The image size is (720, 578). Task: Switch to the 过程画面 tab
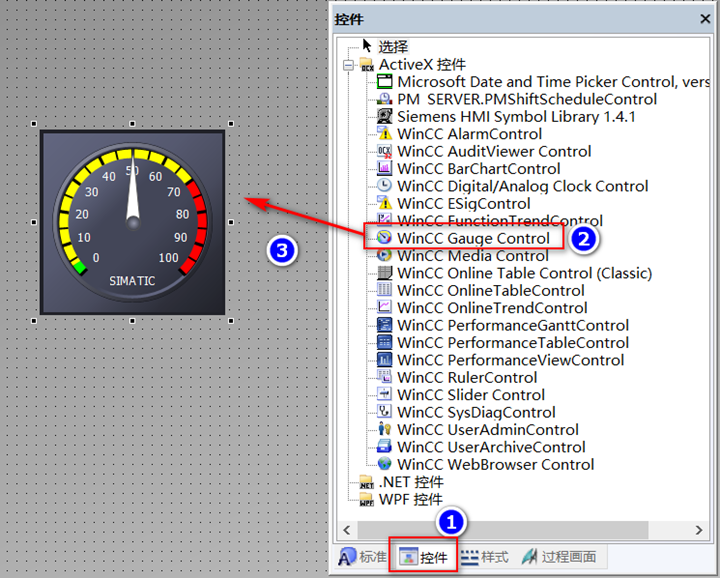559,557
